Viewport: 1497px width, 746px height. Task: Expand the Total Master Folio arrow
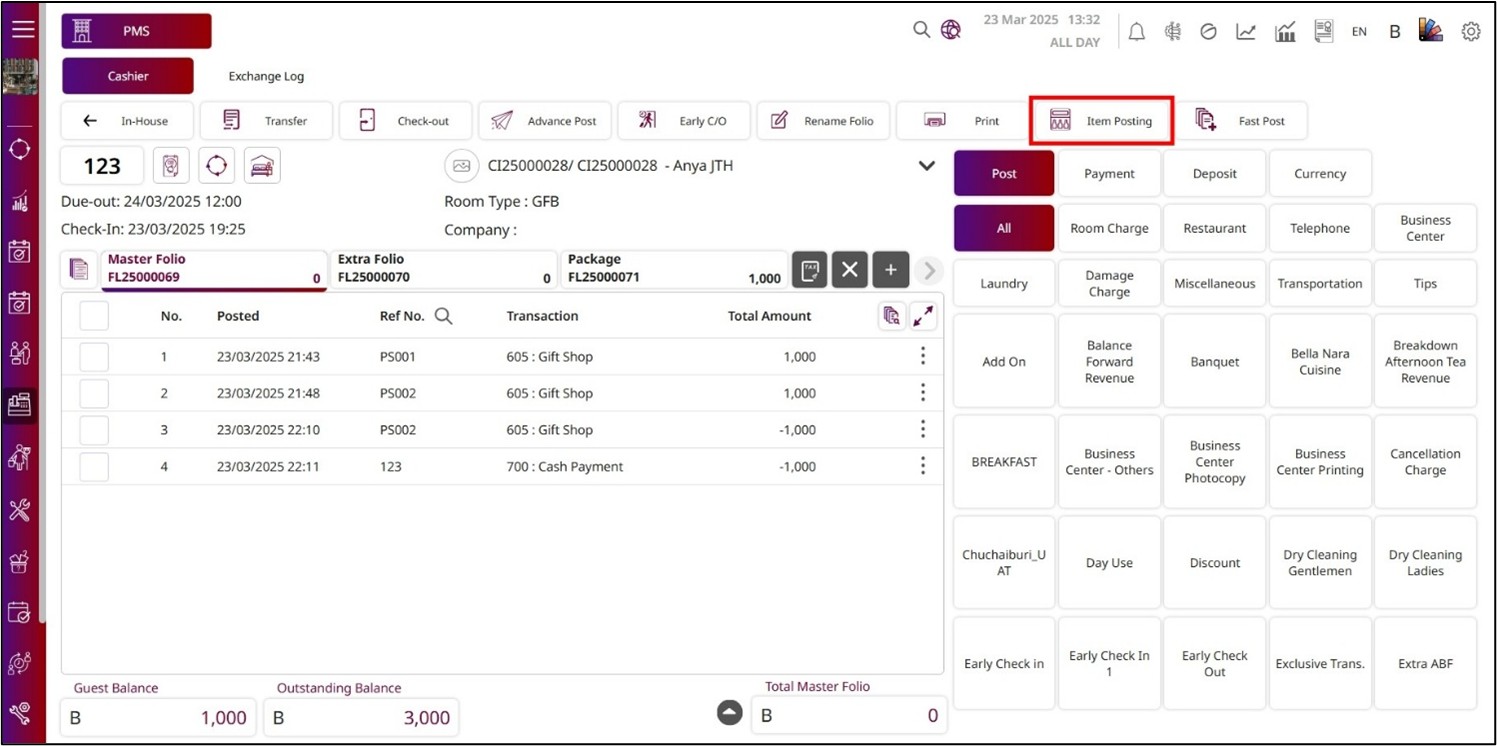tap(730, 712)
